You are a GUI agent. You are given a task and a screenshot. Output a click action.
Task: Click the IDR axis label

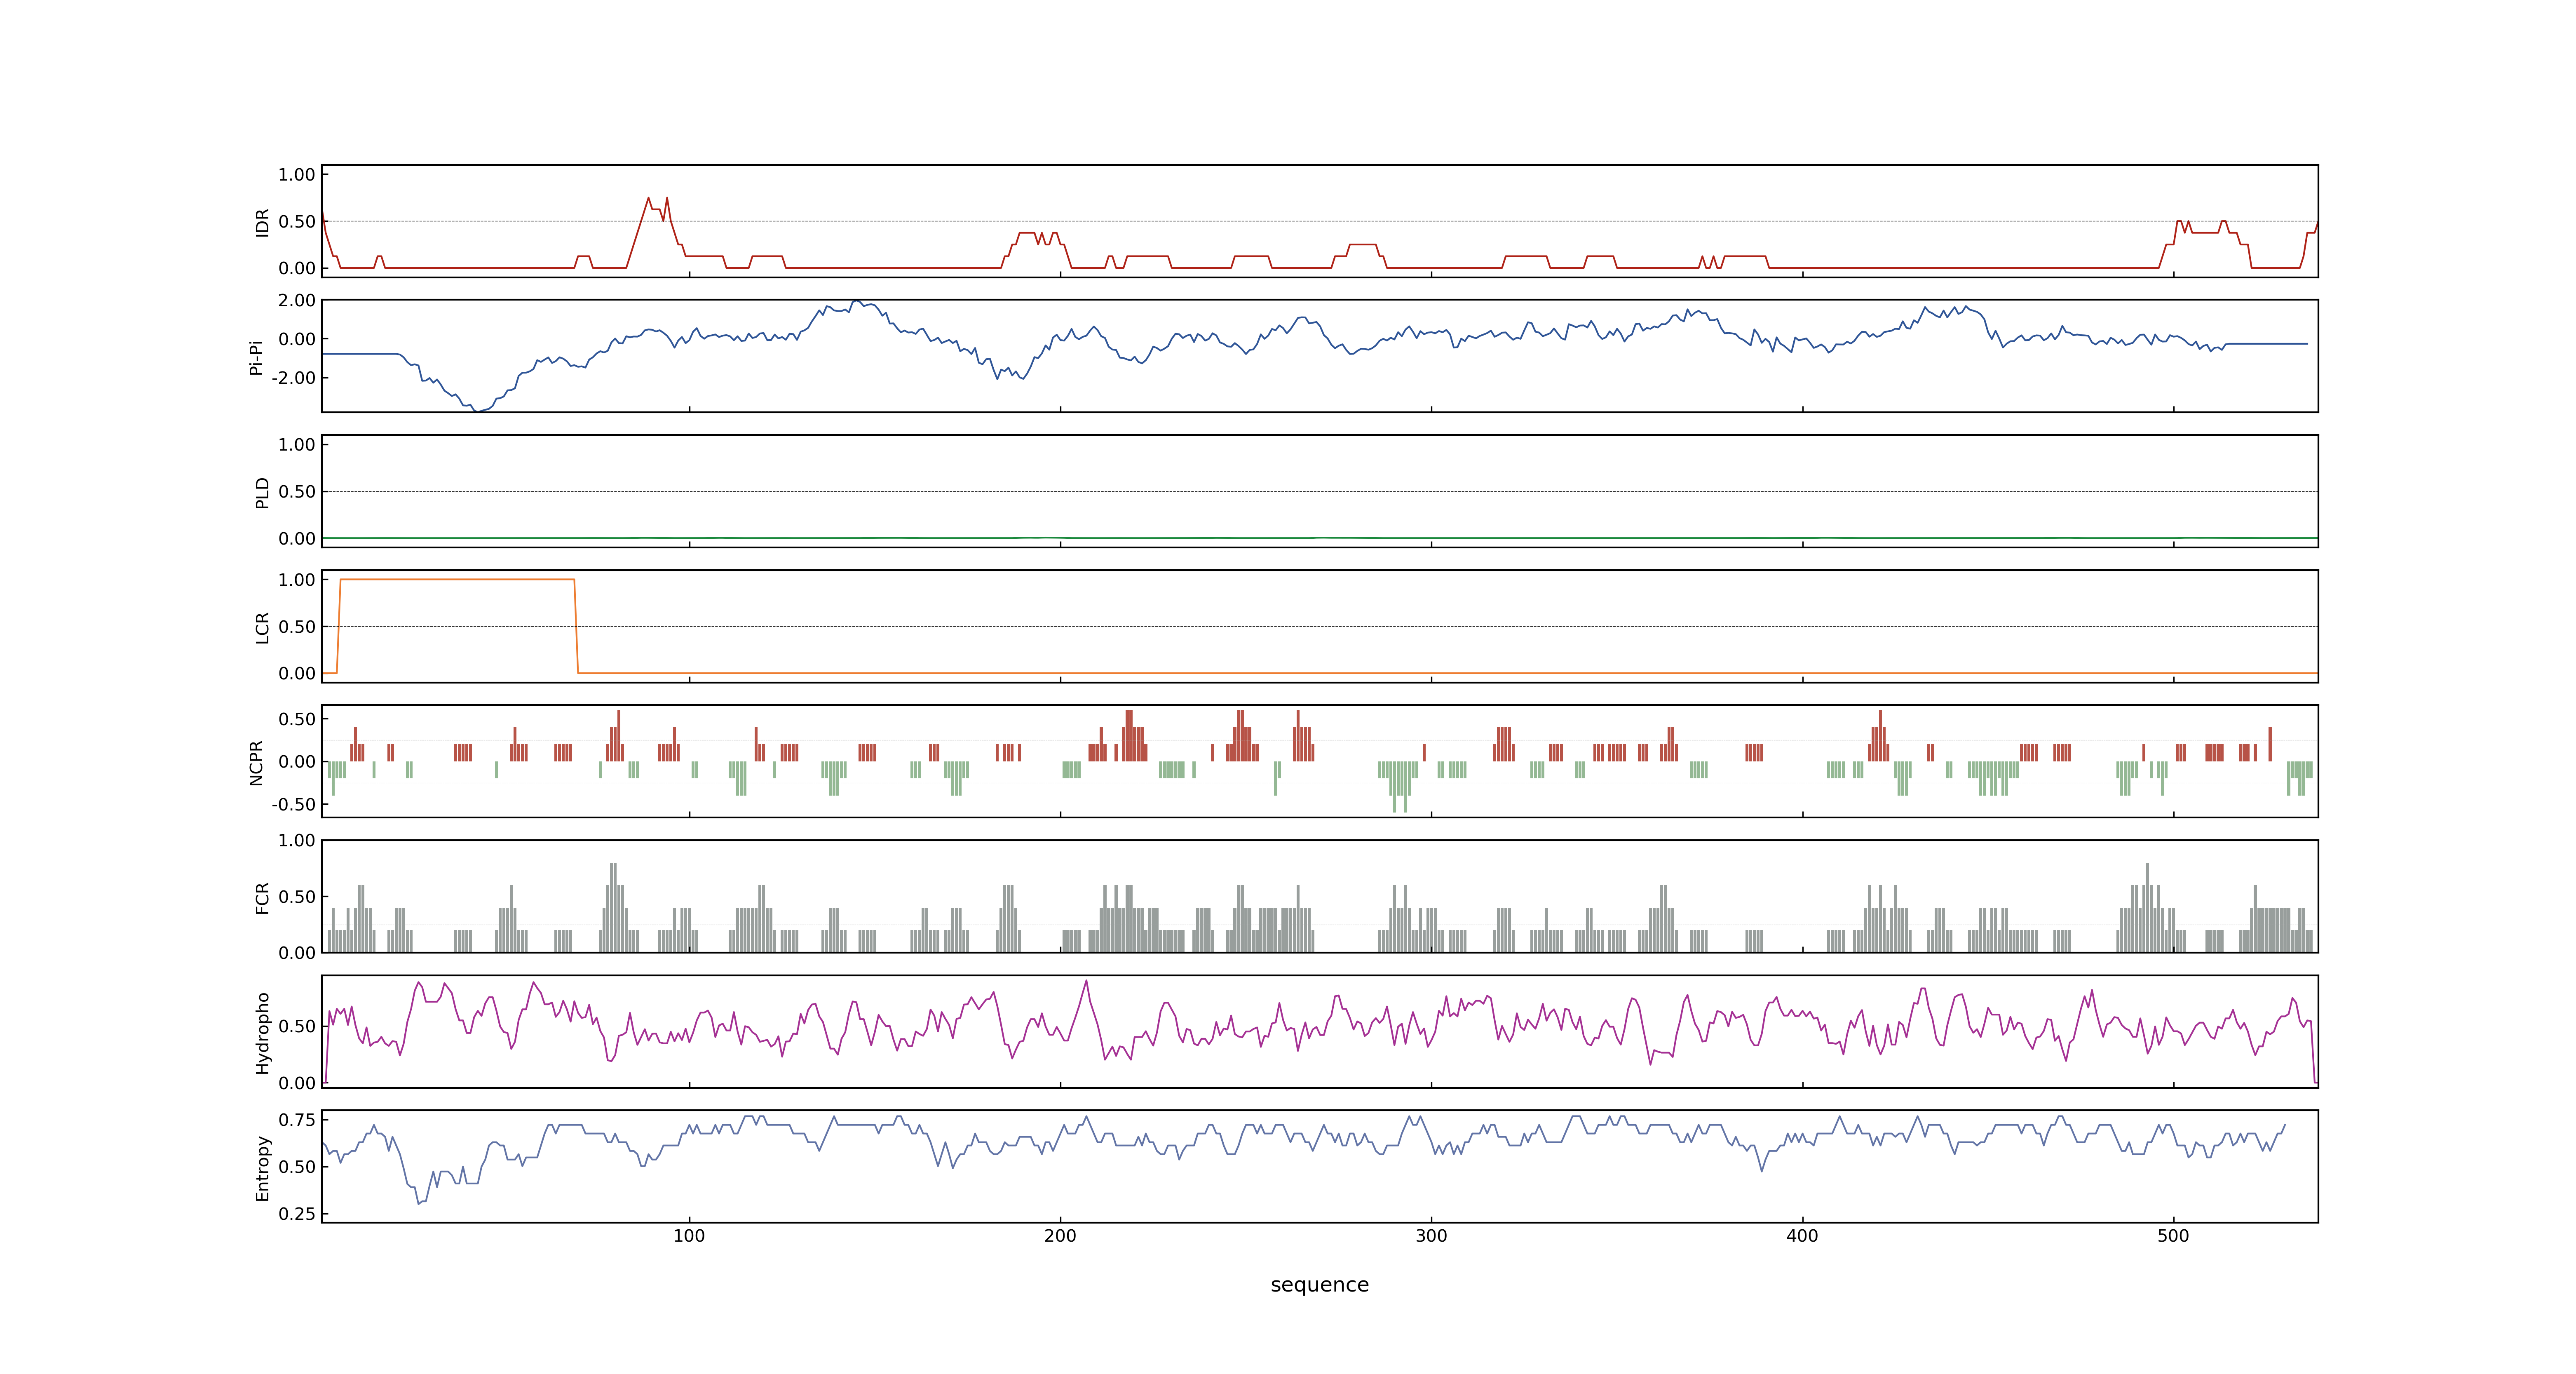(x=262, y=222)
